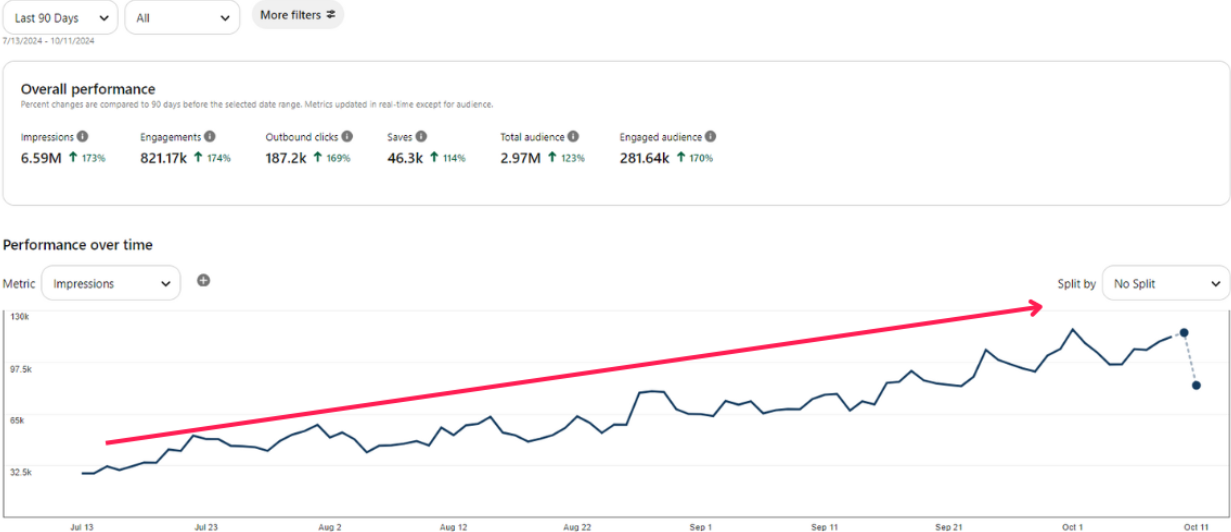Click the 821.17k engagements value
1231x532 pixels.
click(163, 158)
